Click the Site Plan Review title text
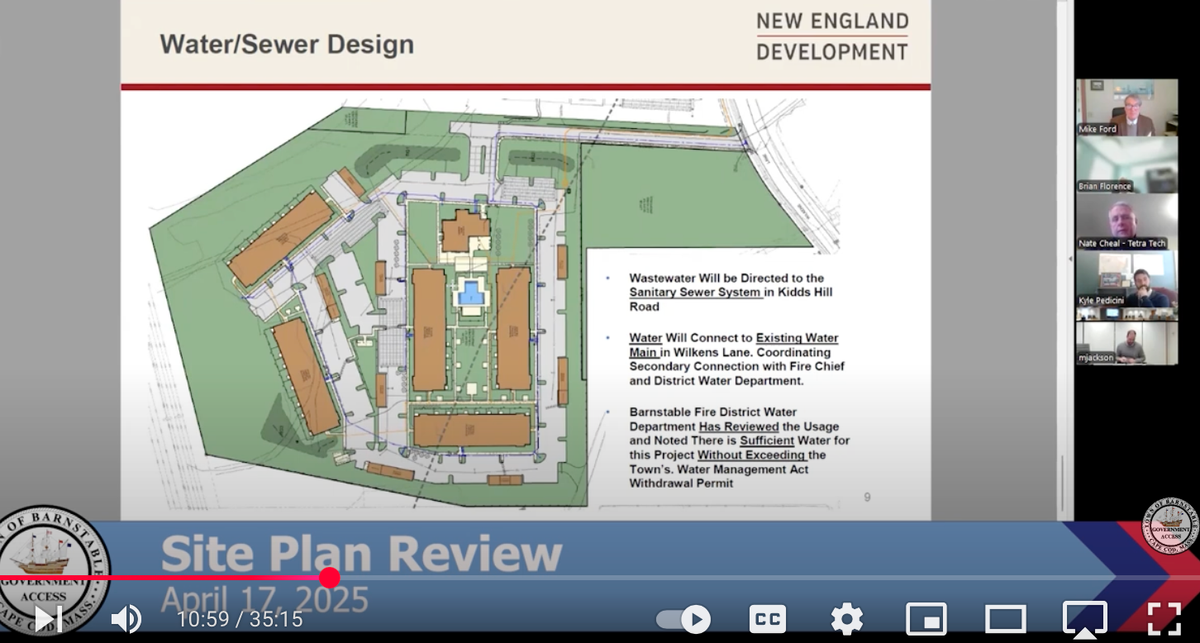Viewport: 1200px width, 643px height. (361, 554)
